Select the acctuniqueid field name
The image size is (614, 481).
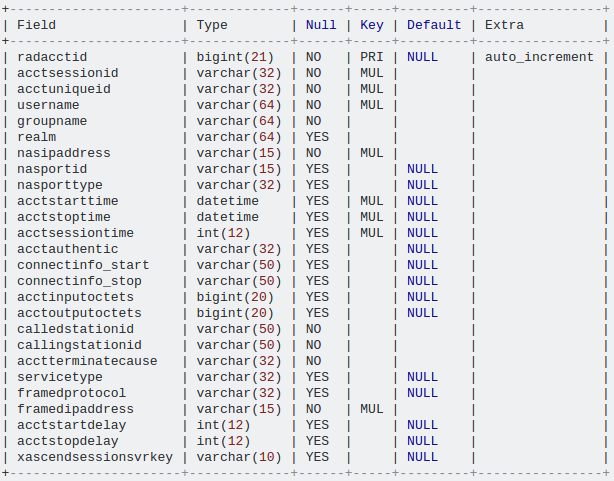(64, 89)
